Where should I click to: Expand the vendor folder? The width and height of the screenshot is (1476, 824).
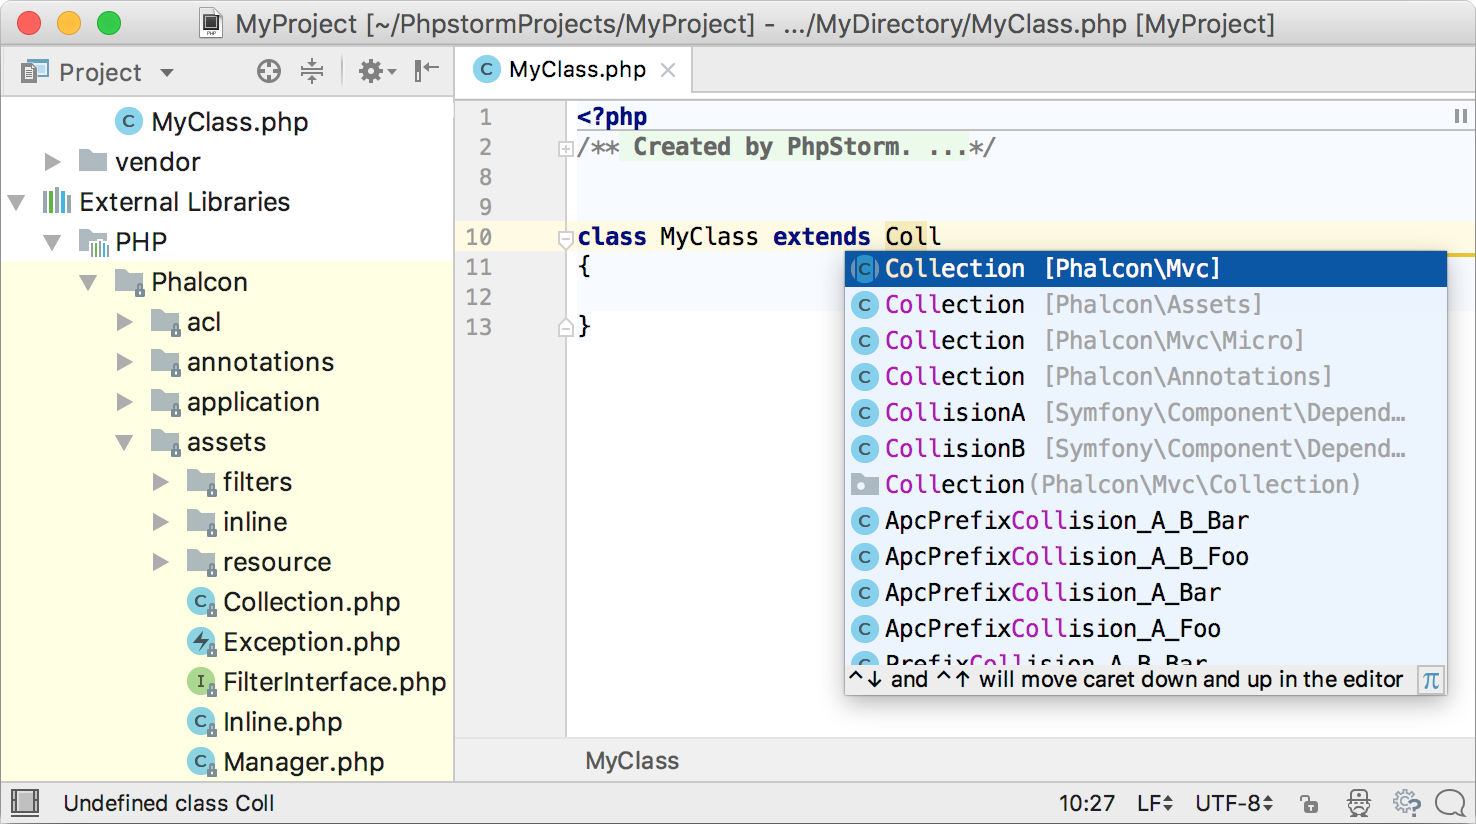point(53,162)
